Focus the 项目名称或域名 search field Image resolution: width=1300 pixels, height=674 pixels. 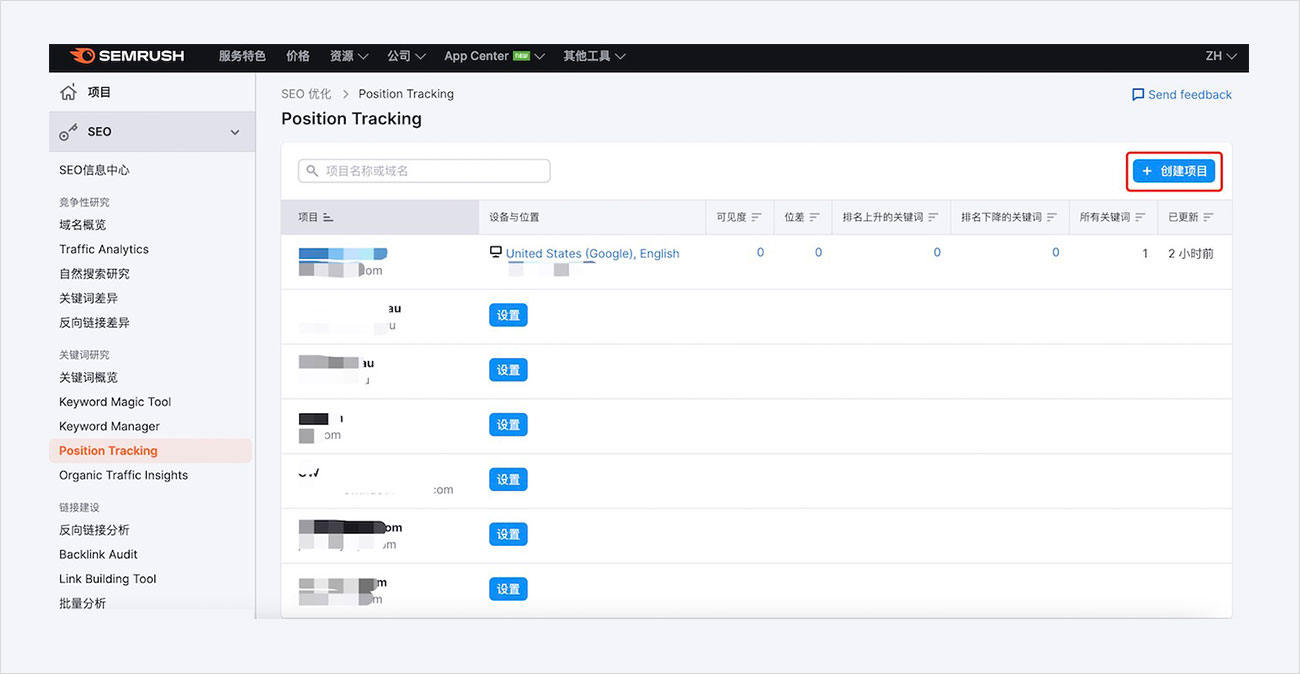click(x=424, y=171)
